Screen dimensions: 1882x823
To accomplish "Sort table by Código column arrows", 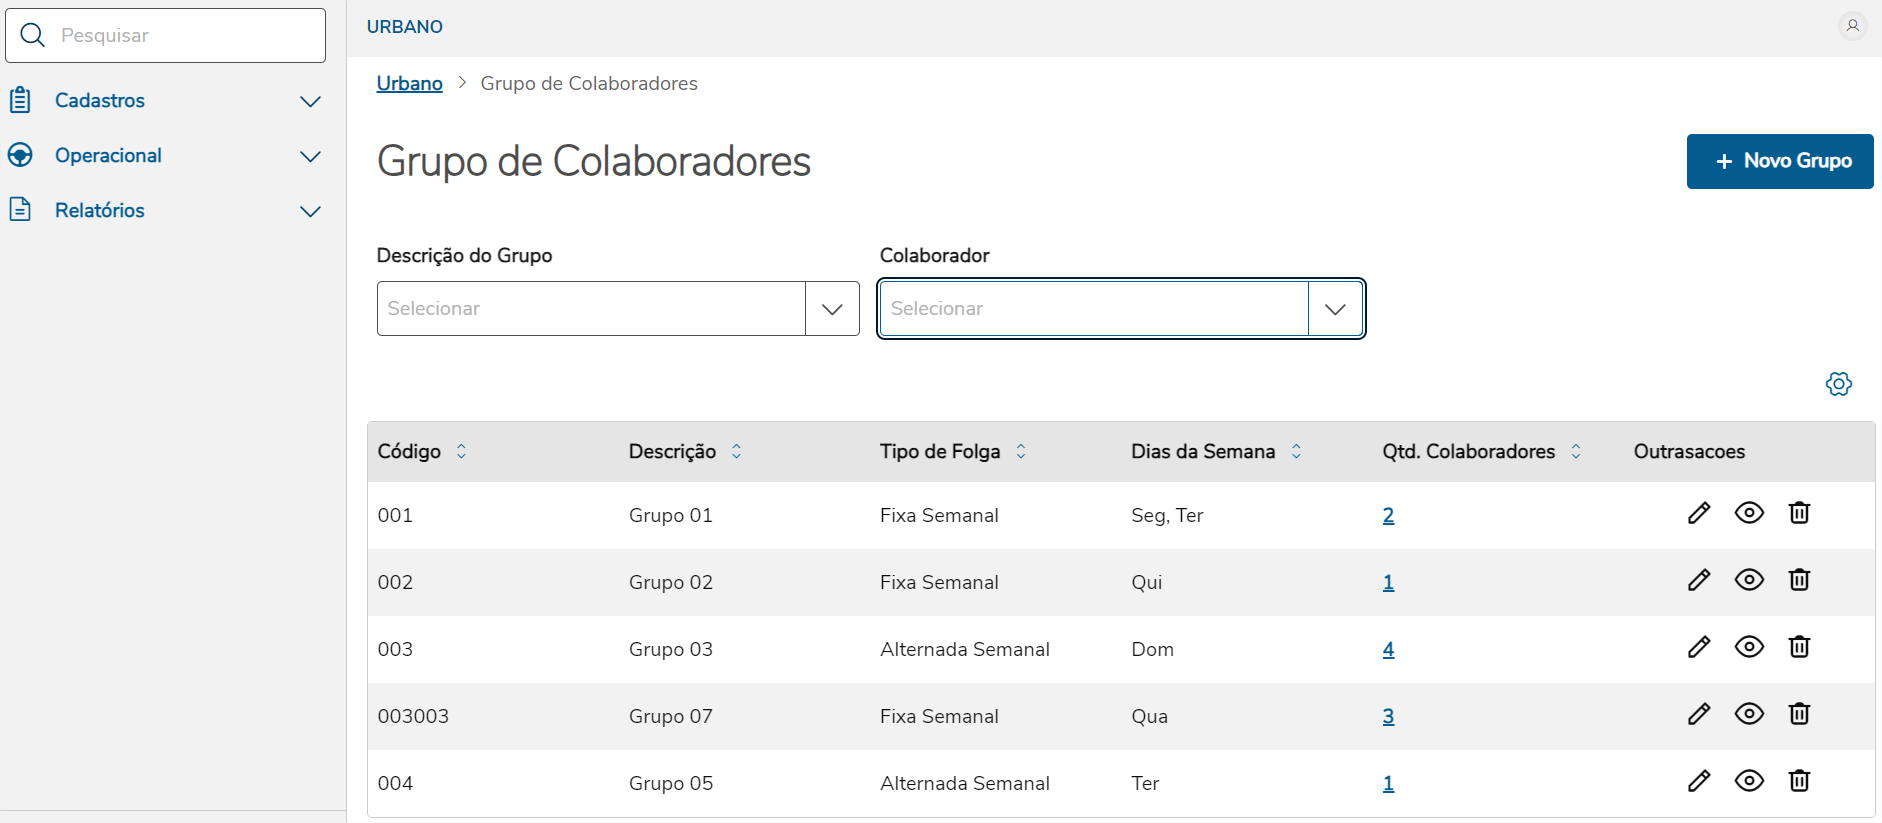I will coord(461,451).
